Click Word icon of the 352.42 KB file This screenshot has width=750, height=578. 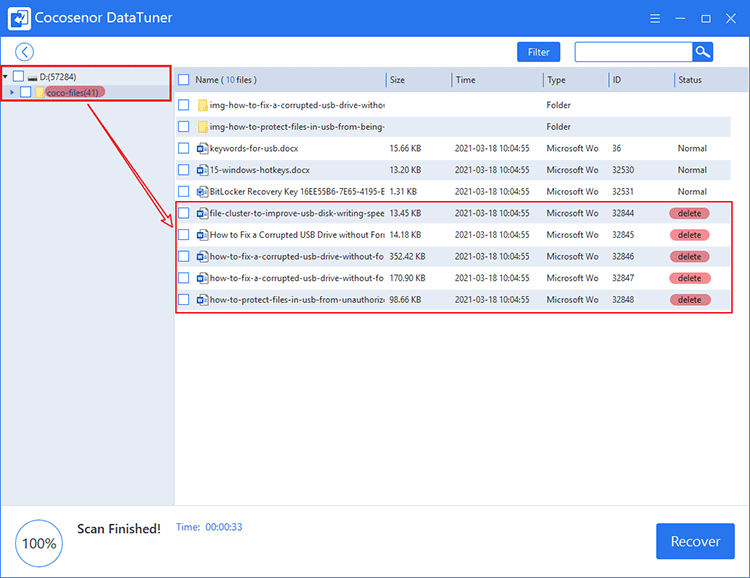coord(202,256)
